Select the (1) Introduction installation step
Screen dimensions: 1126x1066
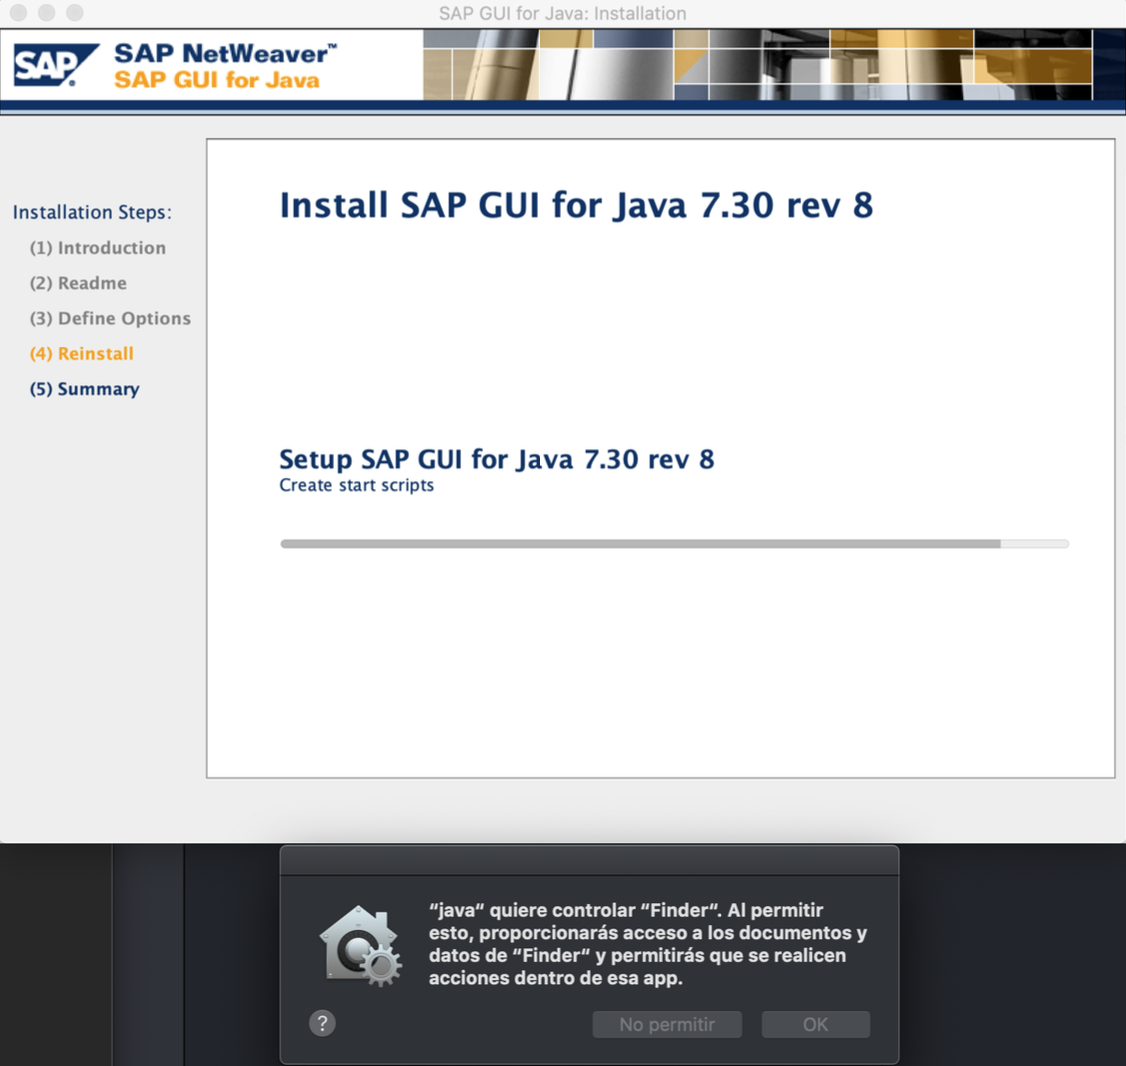(98, 248)
